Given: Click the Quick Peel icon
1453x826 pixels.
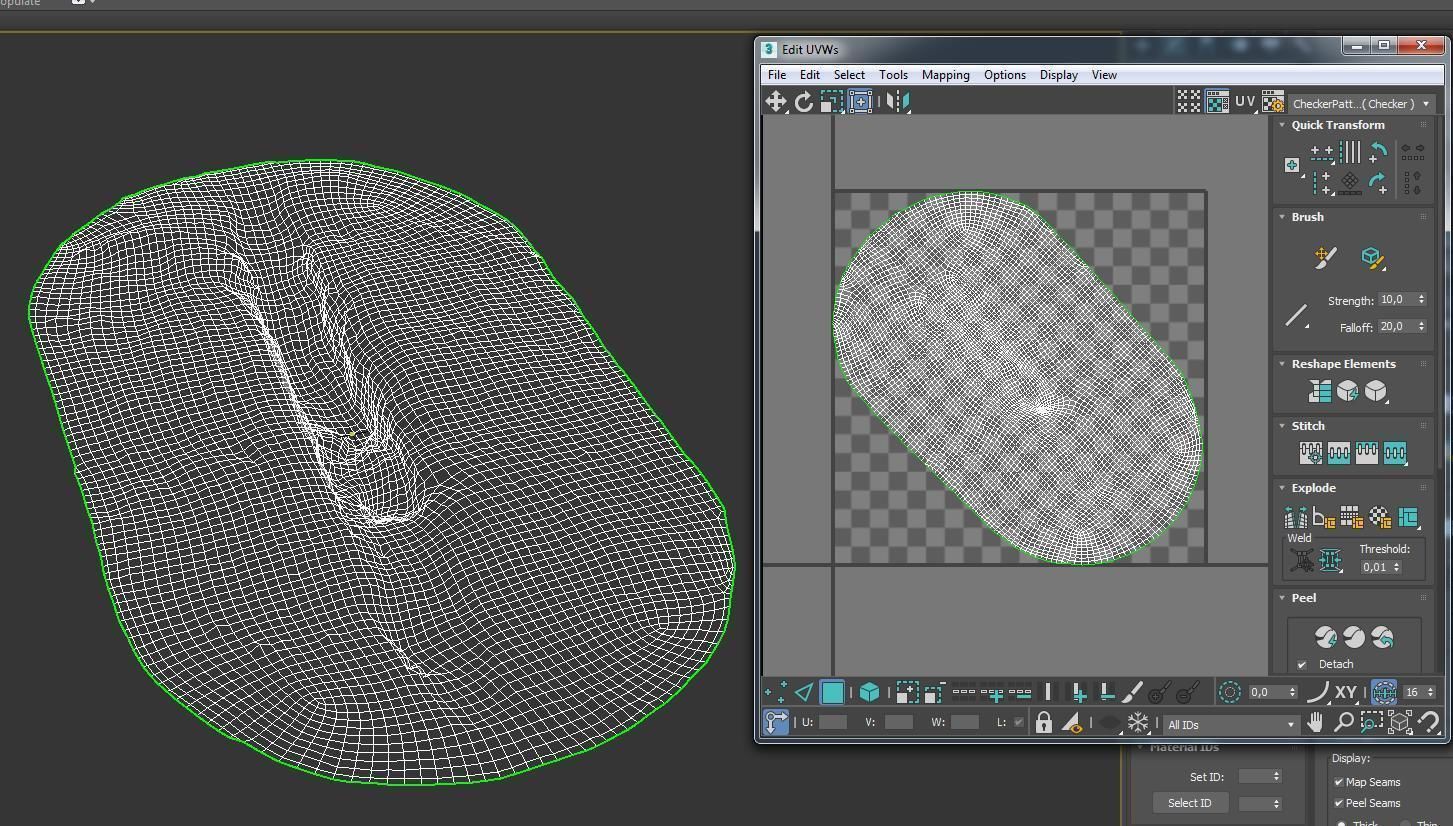Looking at the screenshot, I should pos(1326,637).
